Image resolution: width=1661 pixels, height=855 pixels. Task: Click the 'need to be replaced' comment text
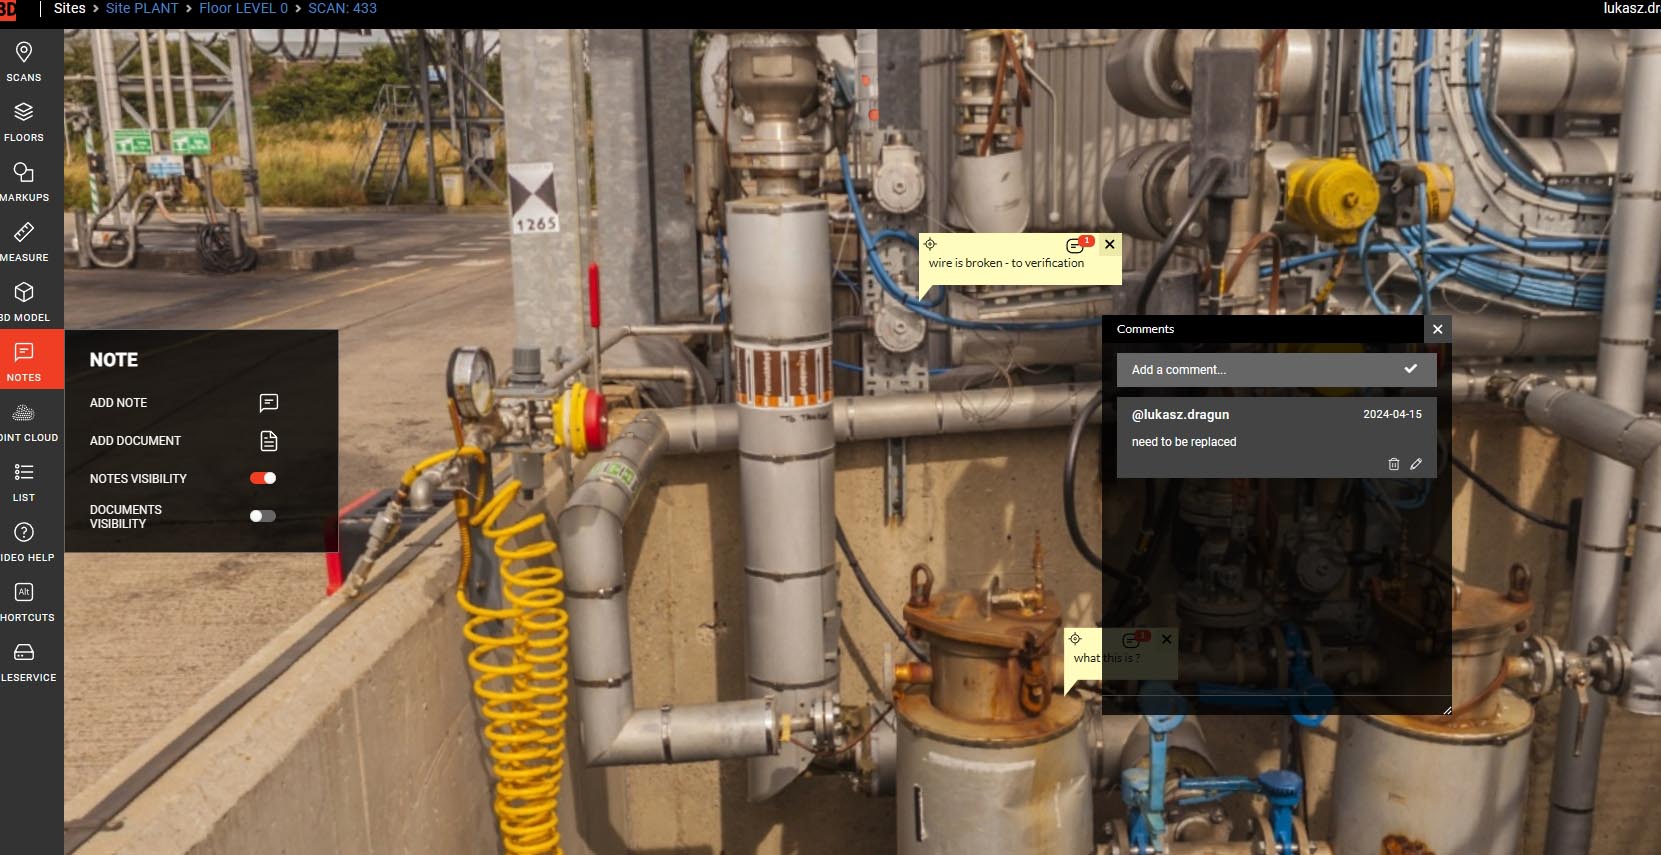(x=1184, y=442)
